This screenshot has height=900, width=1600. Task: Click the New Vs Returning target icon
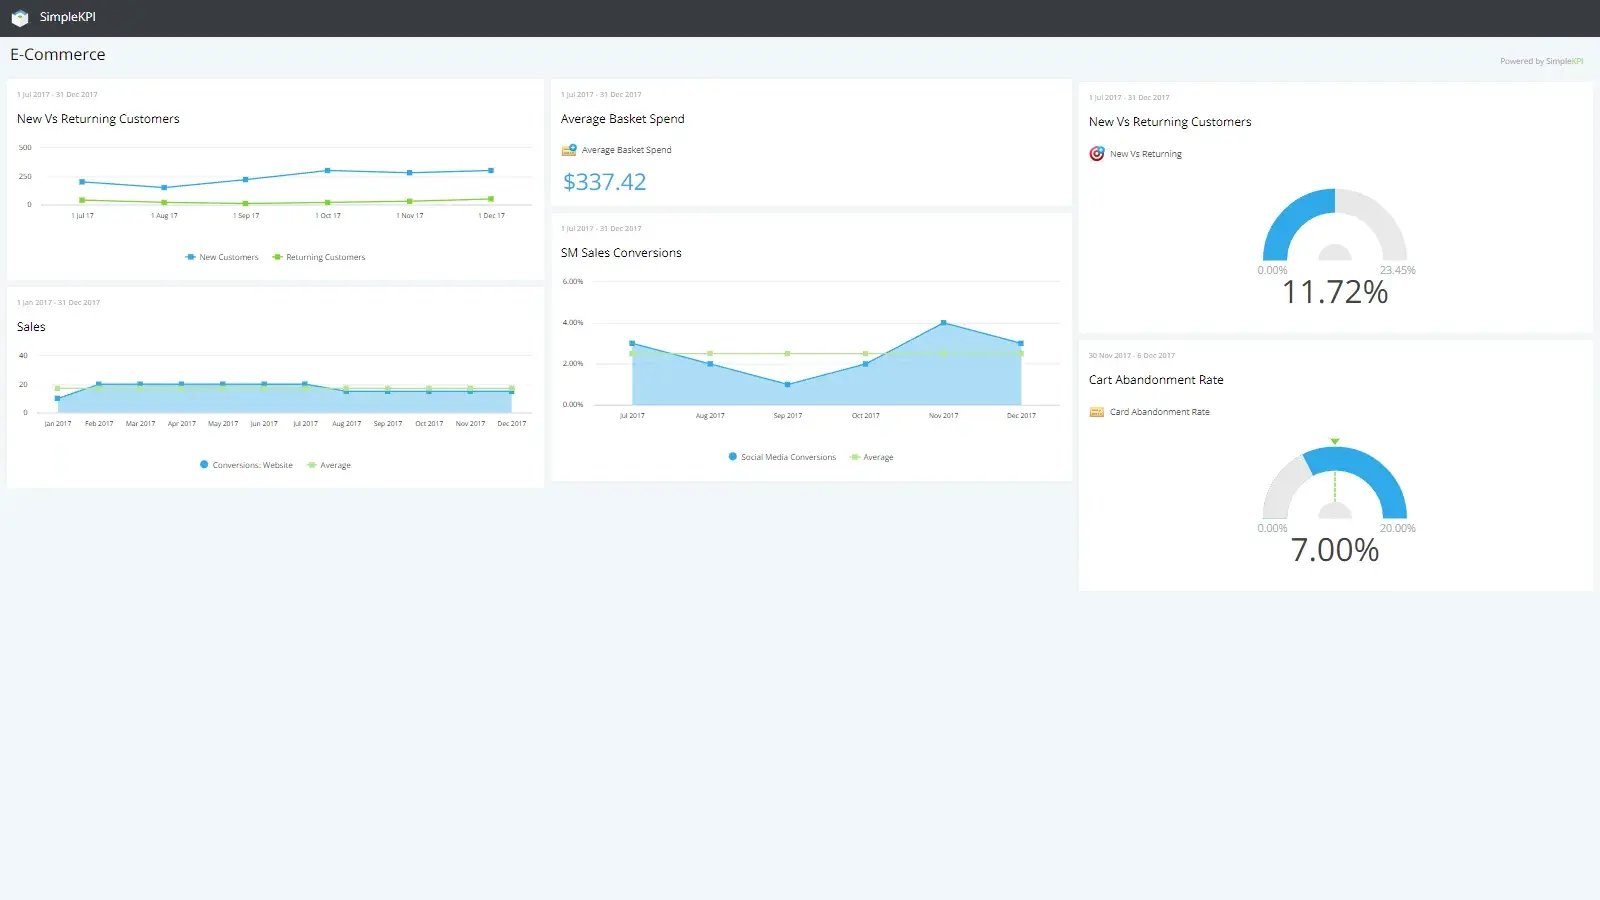[x=1097, y=154]
